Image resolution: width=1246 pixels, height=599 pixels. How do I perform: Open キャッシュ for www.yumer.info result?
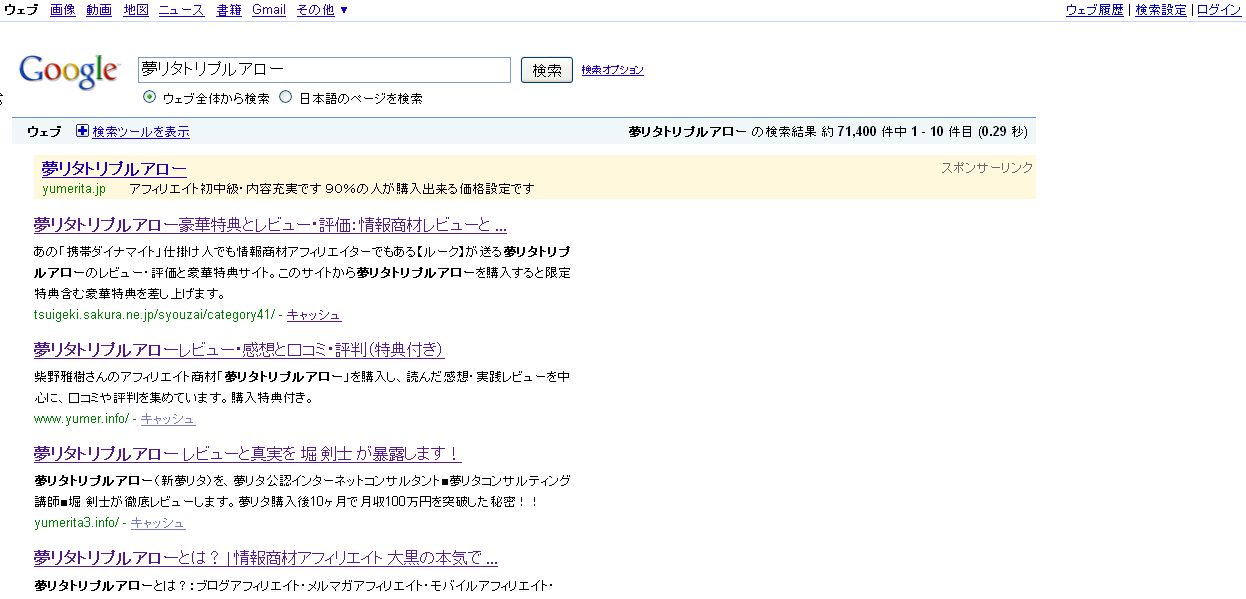click(168, 419)
